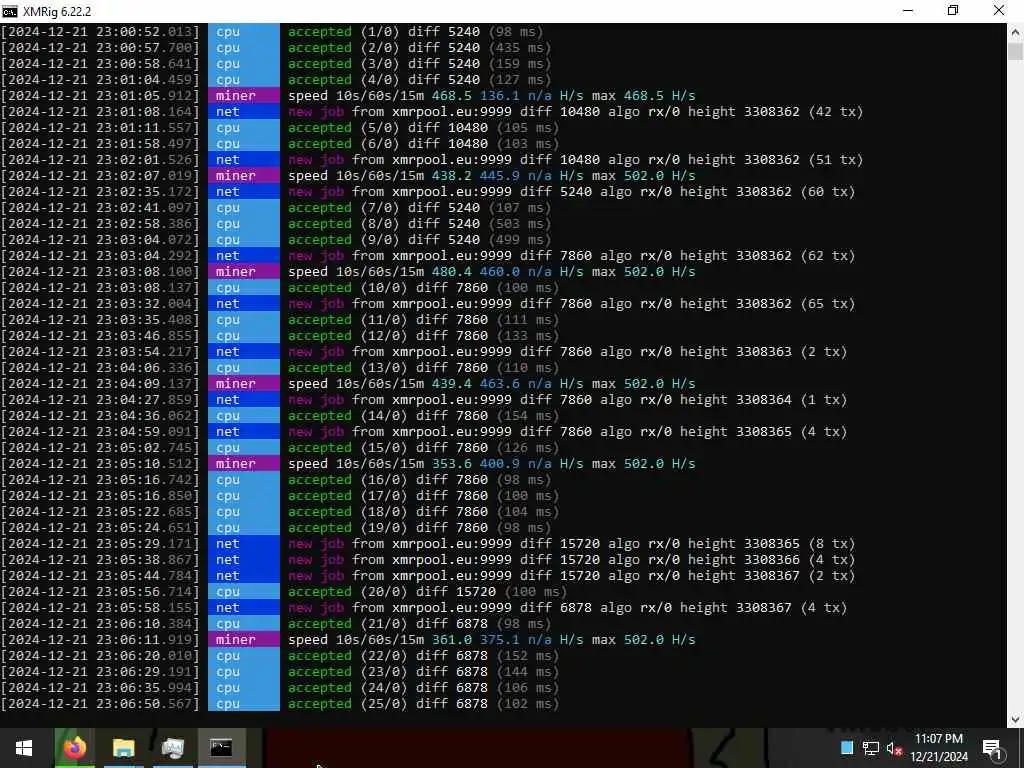The height and width of the screenshot is (768, 1024).
Task: Click the new job height 3308364 line
Action: tap(424, 400)
